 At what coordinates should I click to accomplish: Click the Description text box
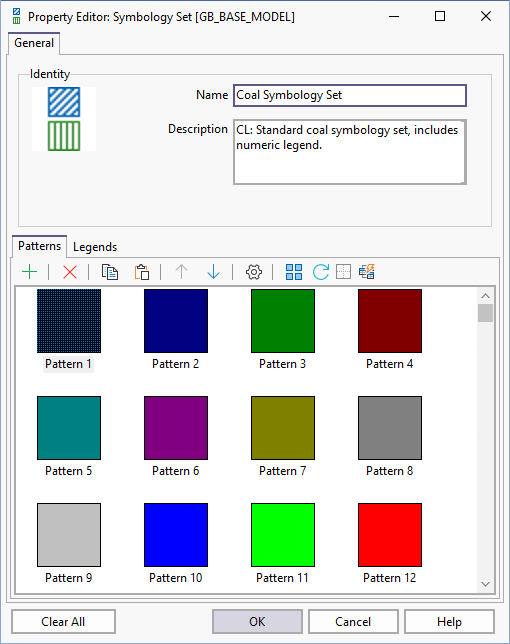(x=350, y=152)
